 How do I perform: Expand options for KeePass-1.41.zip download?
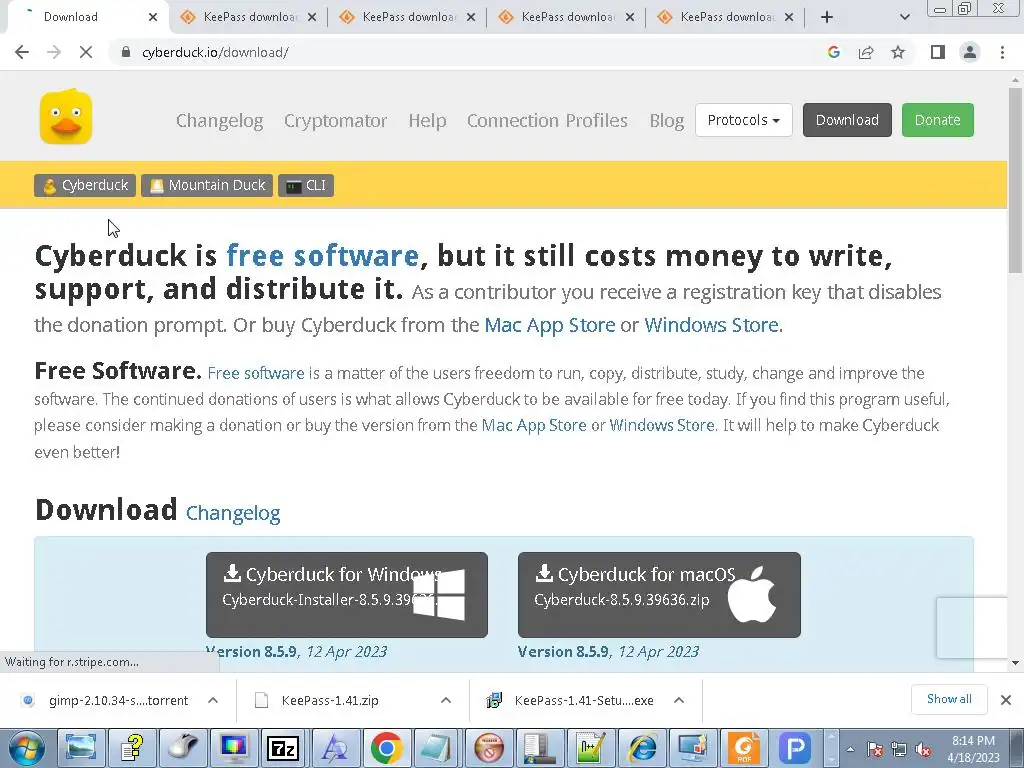[x=446, y=700]
